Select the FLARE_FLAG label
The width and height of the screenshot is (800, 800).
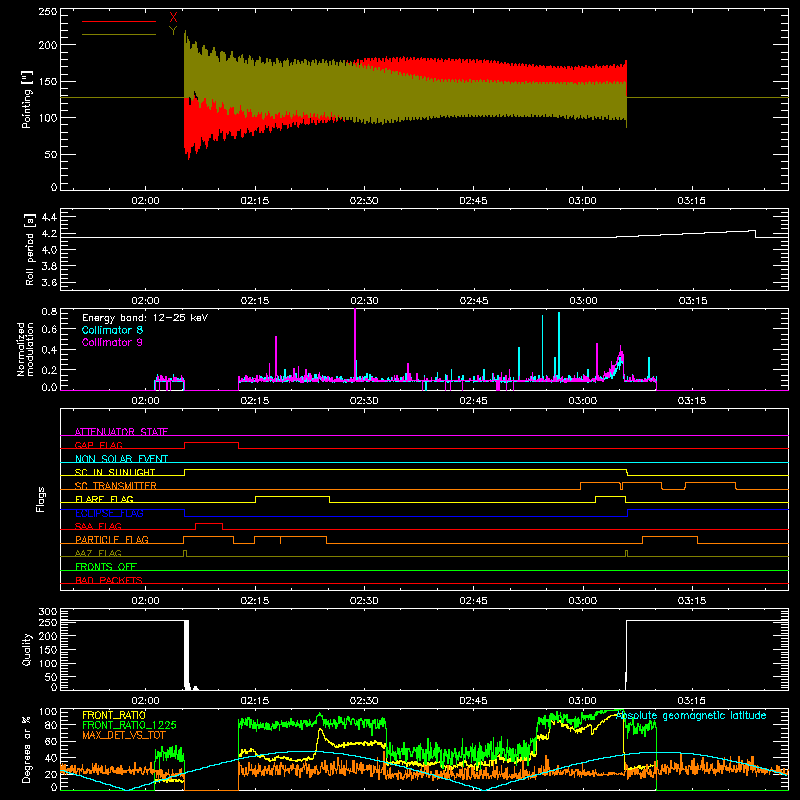(104, 499)
